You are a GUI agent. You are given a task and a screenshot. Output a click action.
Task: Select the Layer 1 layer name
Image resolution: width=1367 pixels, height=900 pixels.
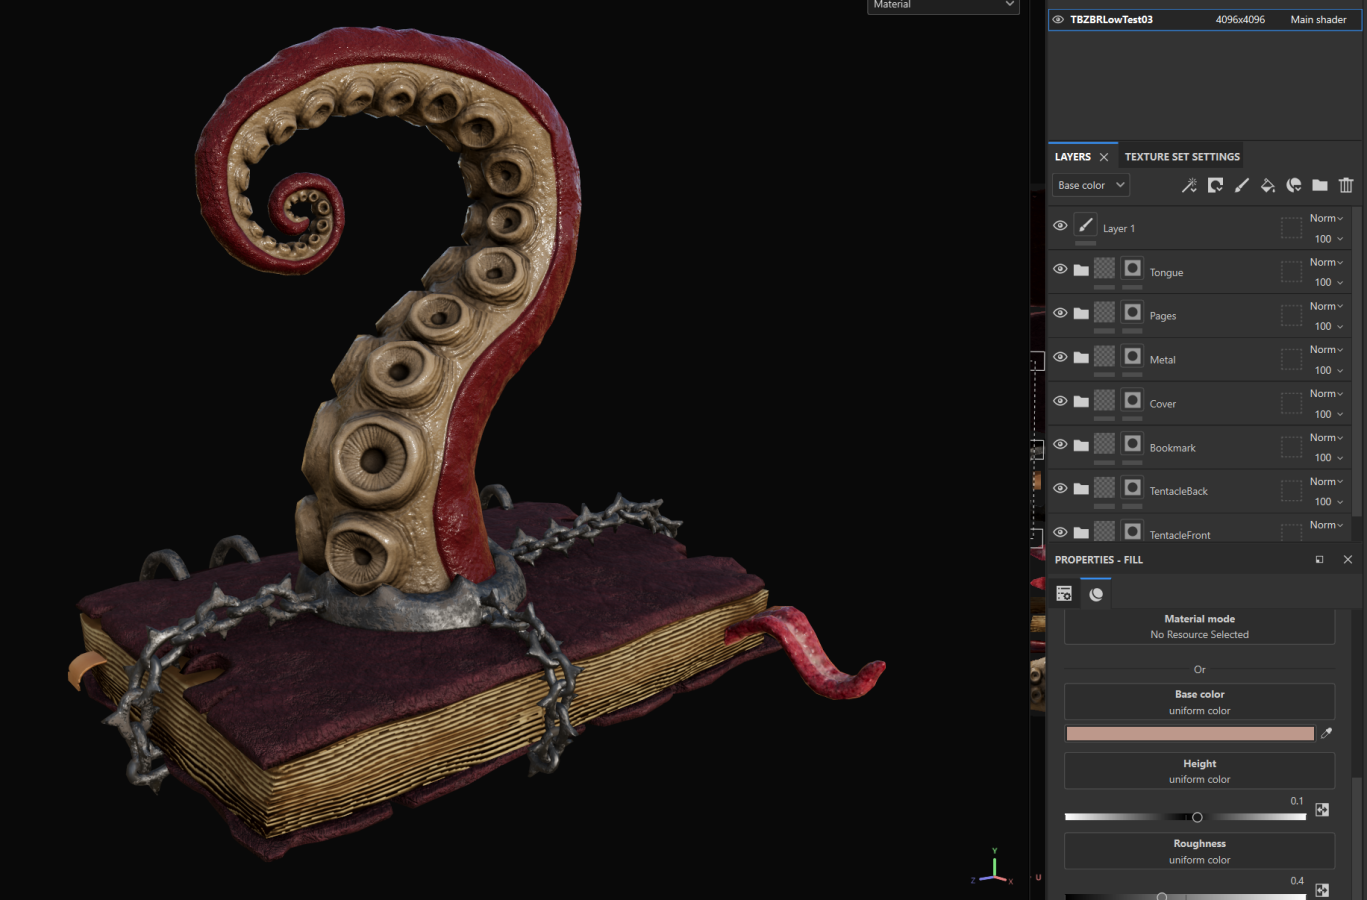click(1118, 228)
